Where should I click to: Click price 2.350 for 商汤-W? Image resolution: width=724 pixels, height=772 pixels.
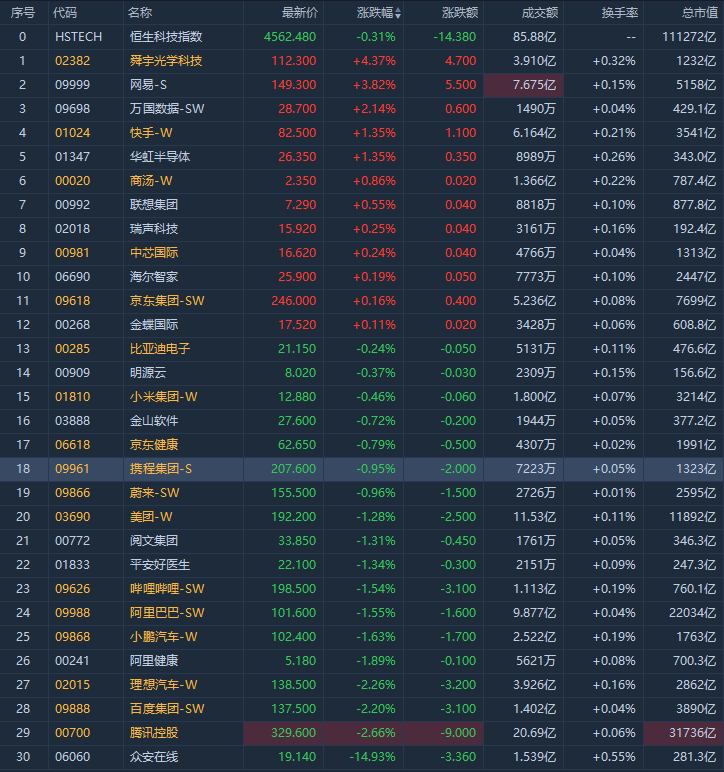pos(300,181)
